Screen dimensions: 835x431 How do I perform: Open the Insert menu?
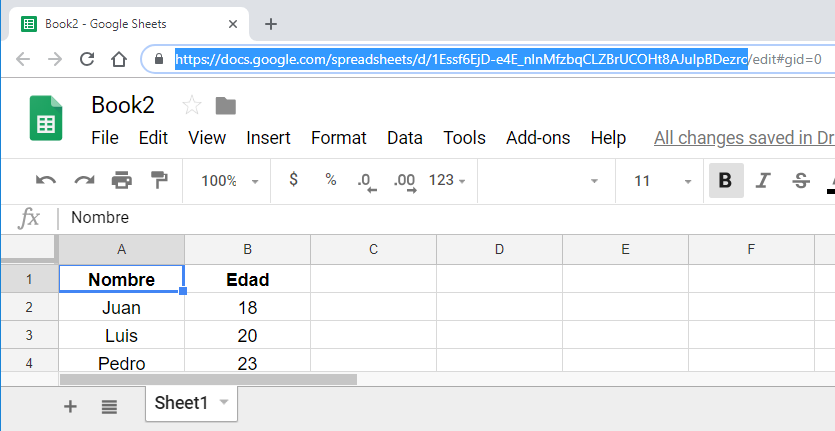268,138
